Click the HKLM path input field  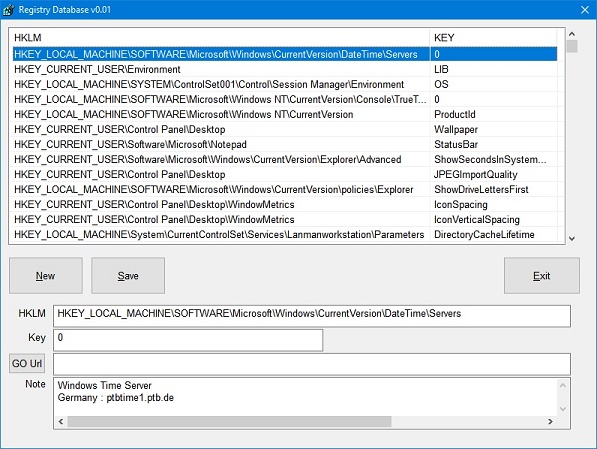point(312,316)
